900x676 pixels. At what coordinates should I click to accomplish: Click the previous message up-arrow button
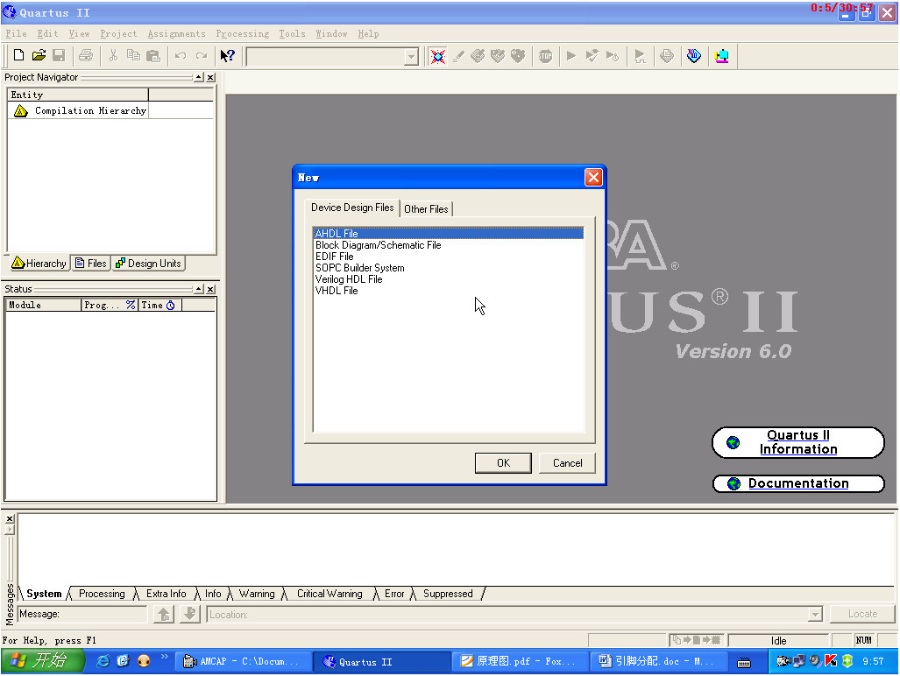coord(164,614)
